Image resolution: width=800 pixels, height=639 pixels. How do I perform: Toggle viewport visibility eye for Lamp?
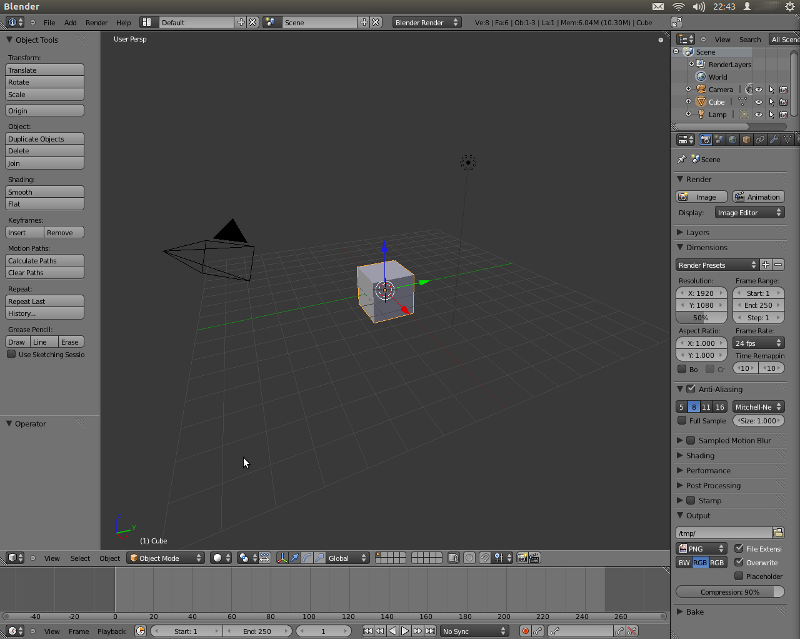click(x=759, y=114)
